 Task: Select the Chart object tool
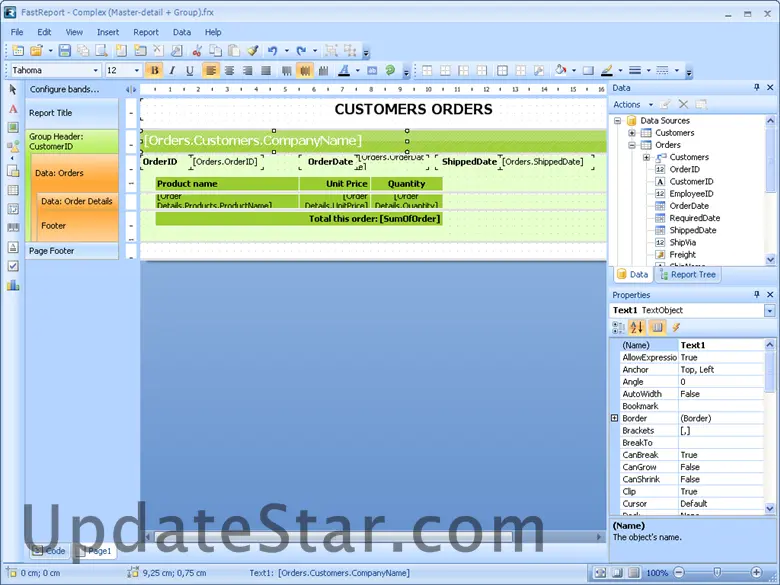pos(13,285)
